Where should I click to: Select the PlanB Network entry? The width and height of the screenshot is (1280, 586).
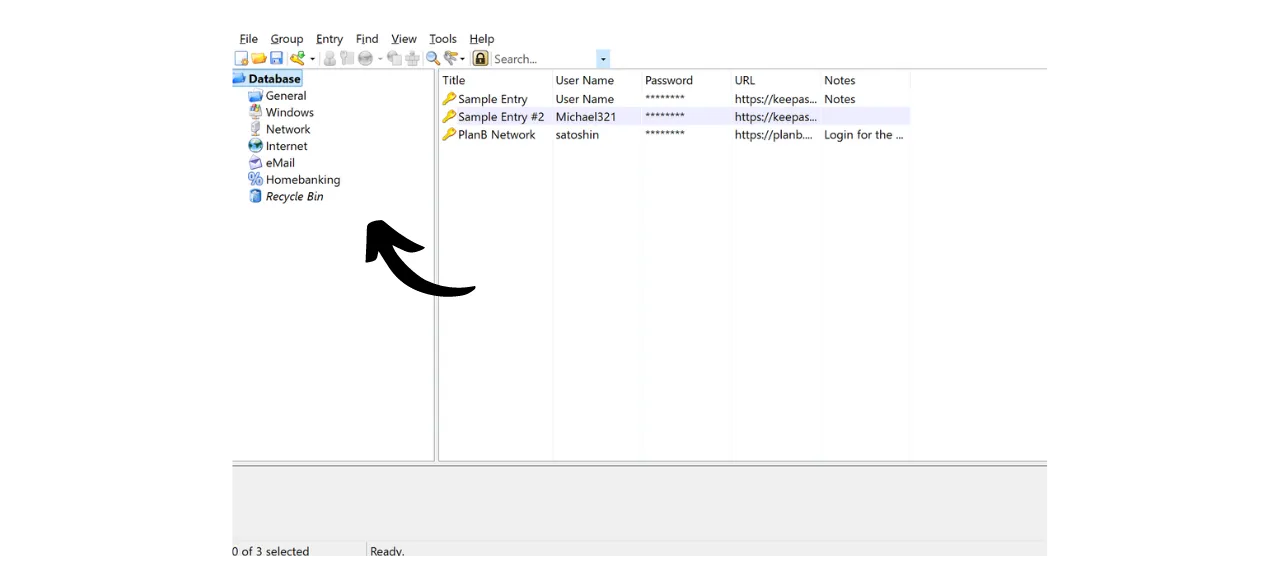tap(496, 134)
